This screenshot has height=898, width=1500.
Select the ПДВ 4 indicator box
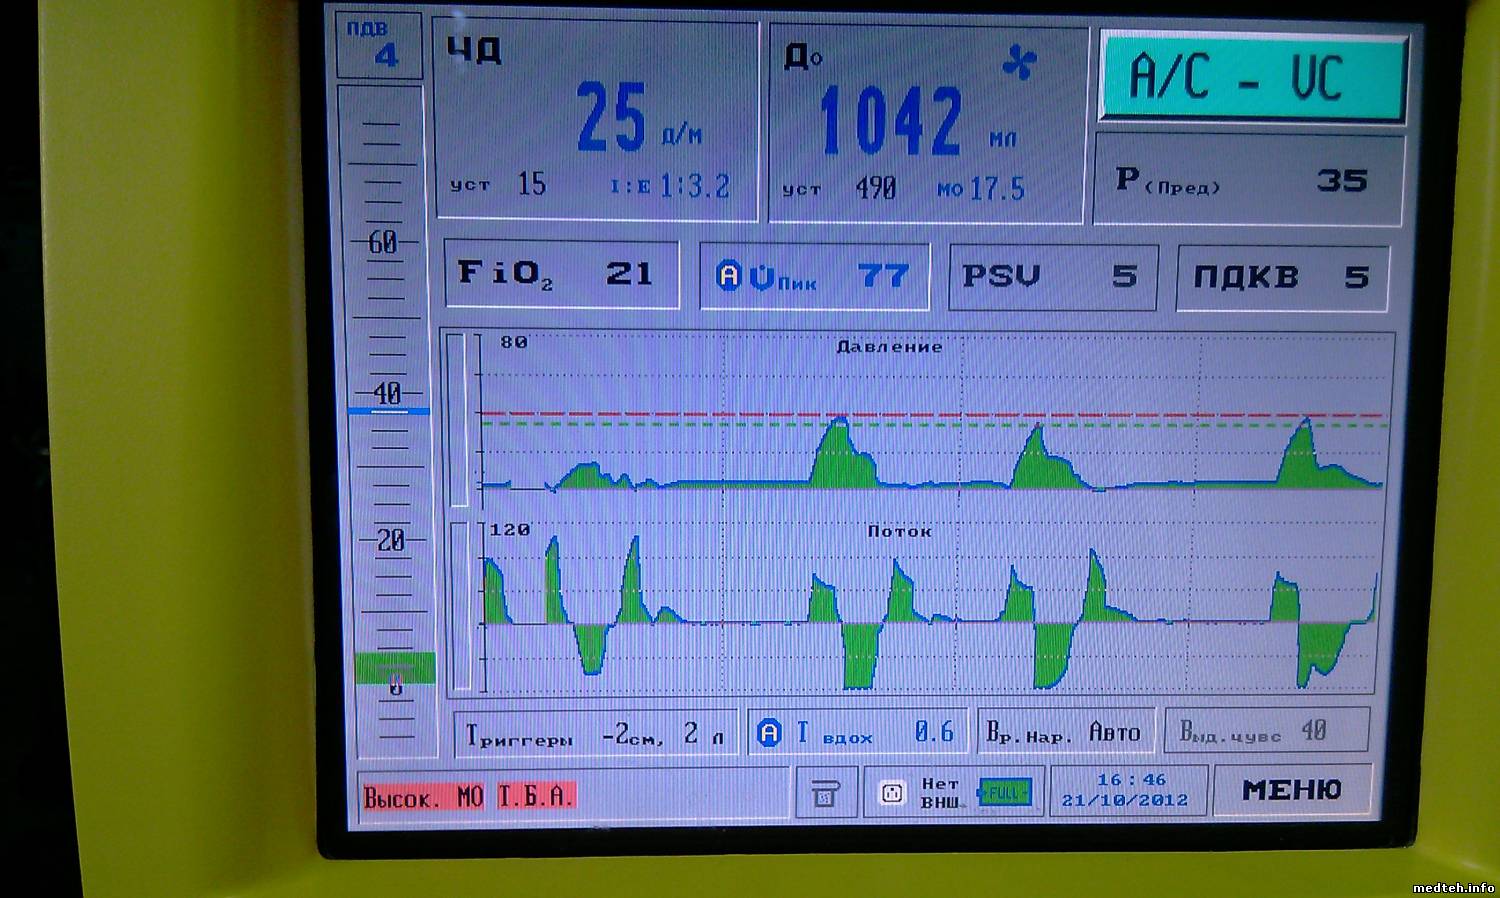pos(379,46)
